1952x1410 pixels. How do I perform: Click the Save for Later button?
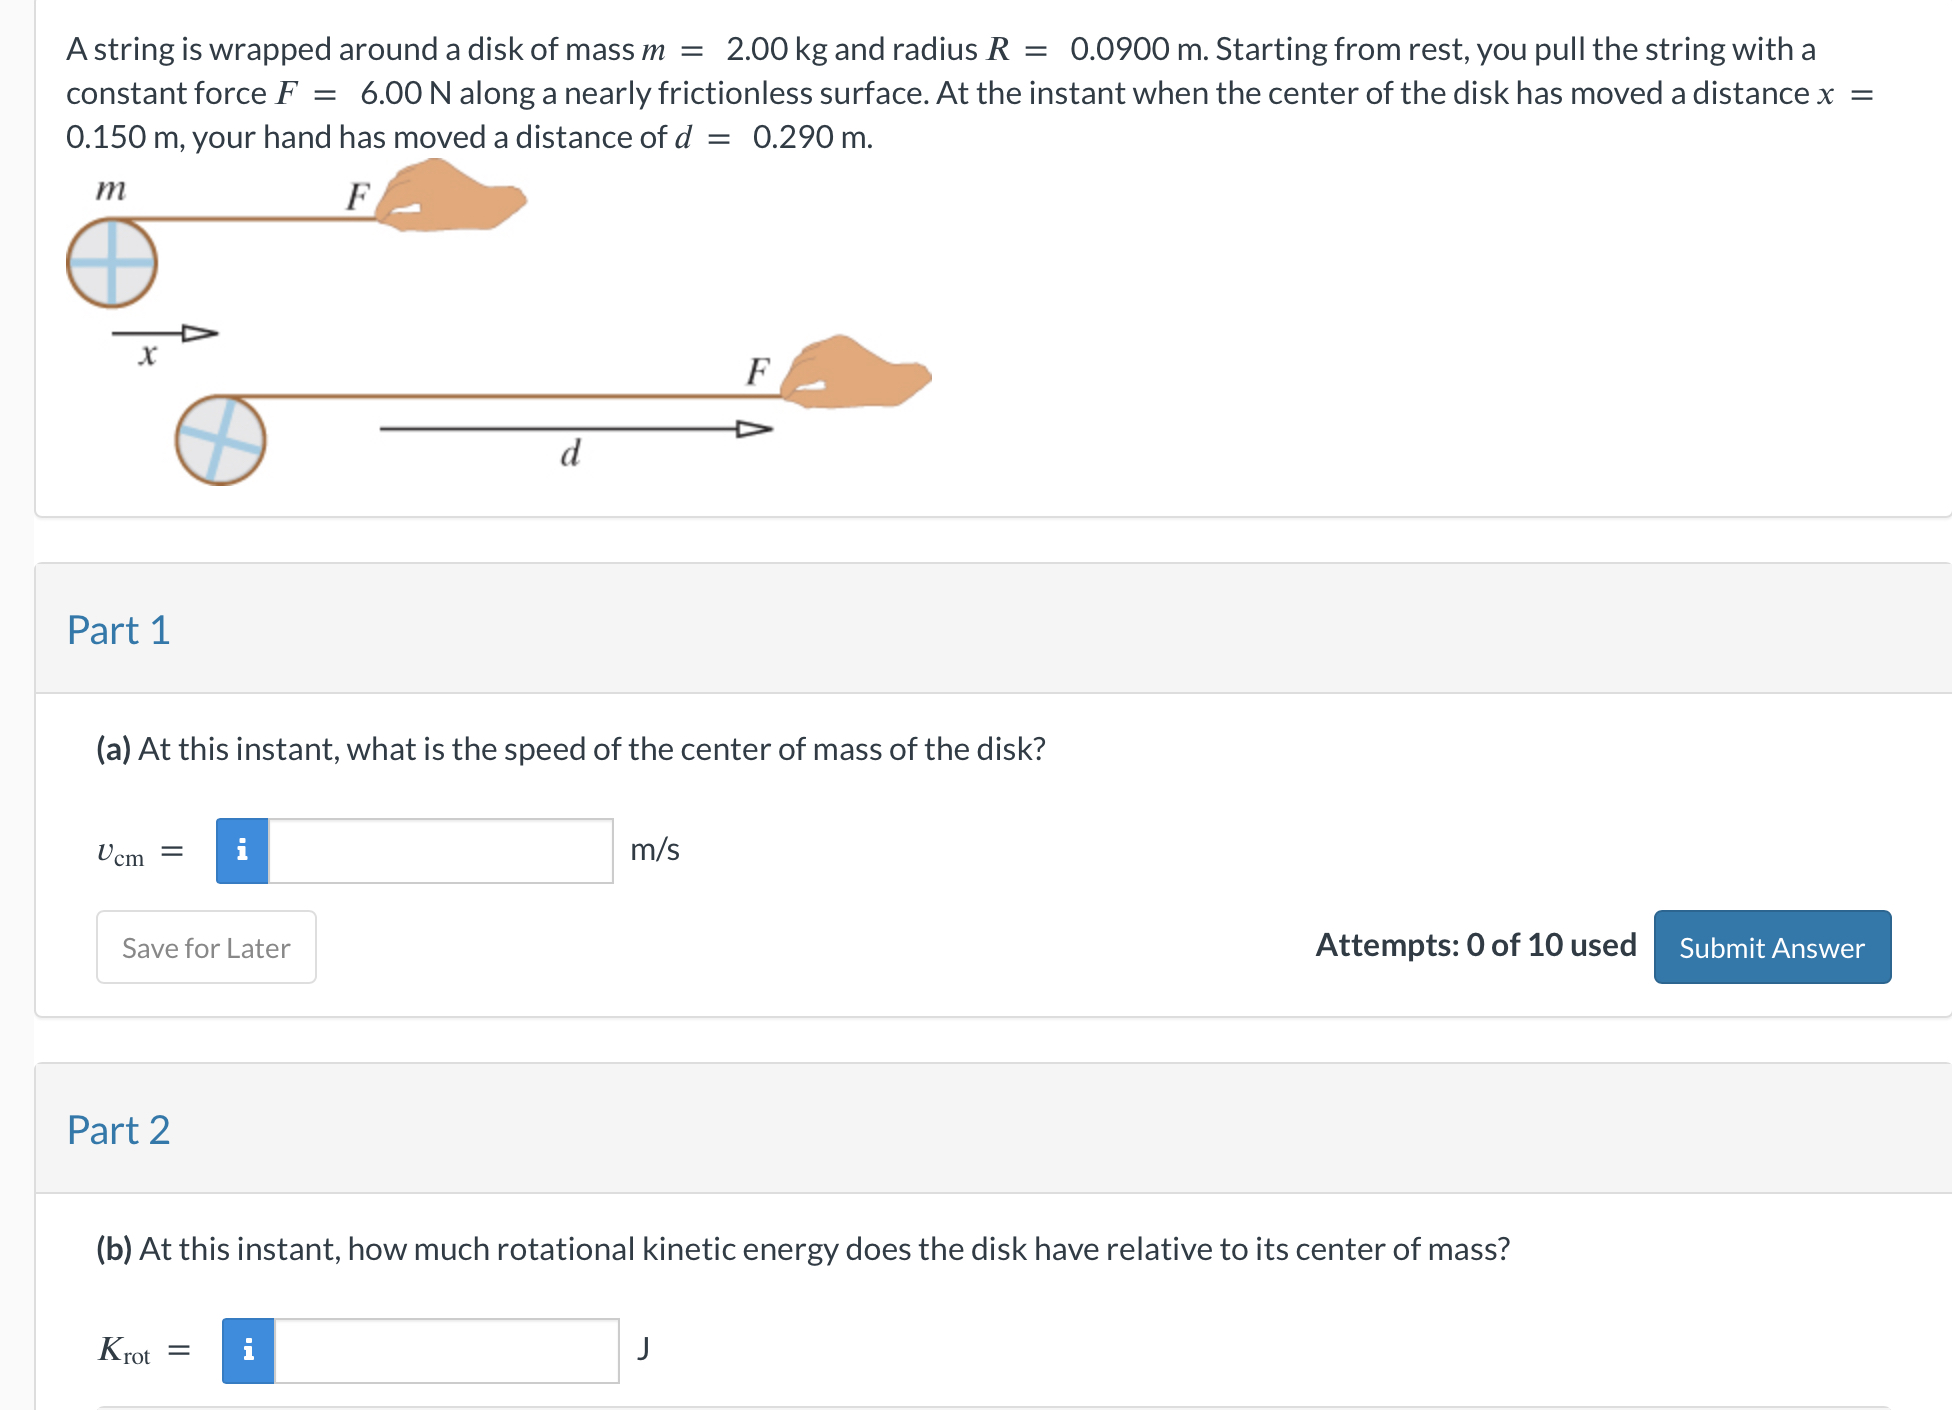pyautogui.click(x=205, y=947)
